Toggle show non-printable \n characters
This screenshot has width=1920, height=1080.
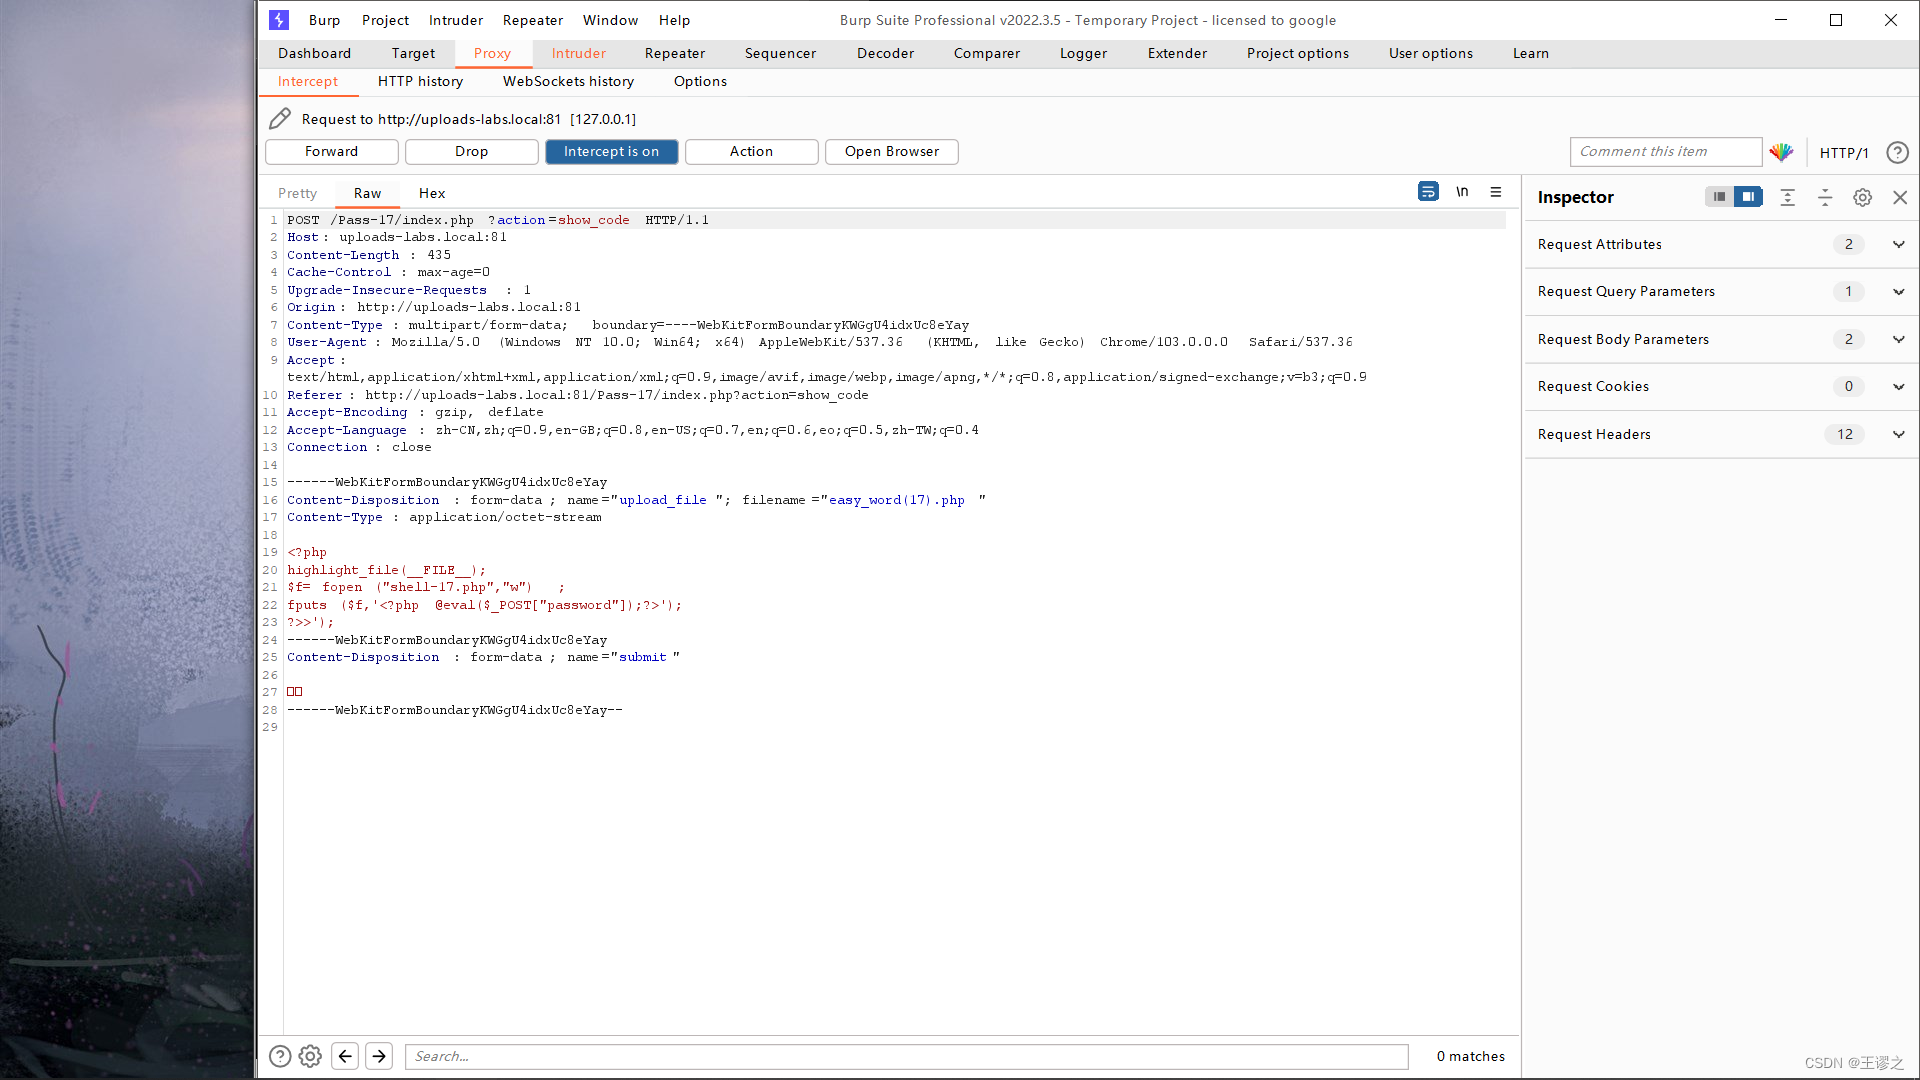[1462, 192]
